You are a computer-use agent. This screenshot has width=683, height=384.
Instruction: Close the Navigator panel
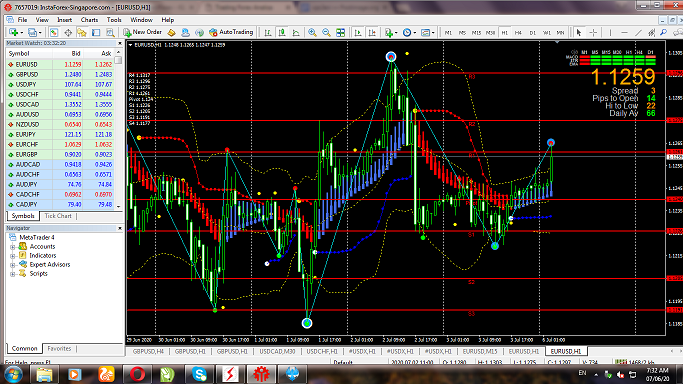[x=120, y=228]
